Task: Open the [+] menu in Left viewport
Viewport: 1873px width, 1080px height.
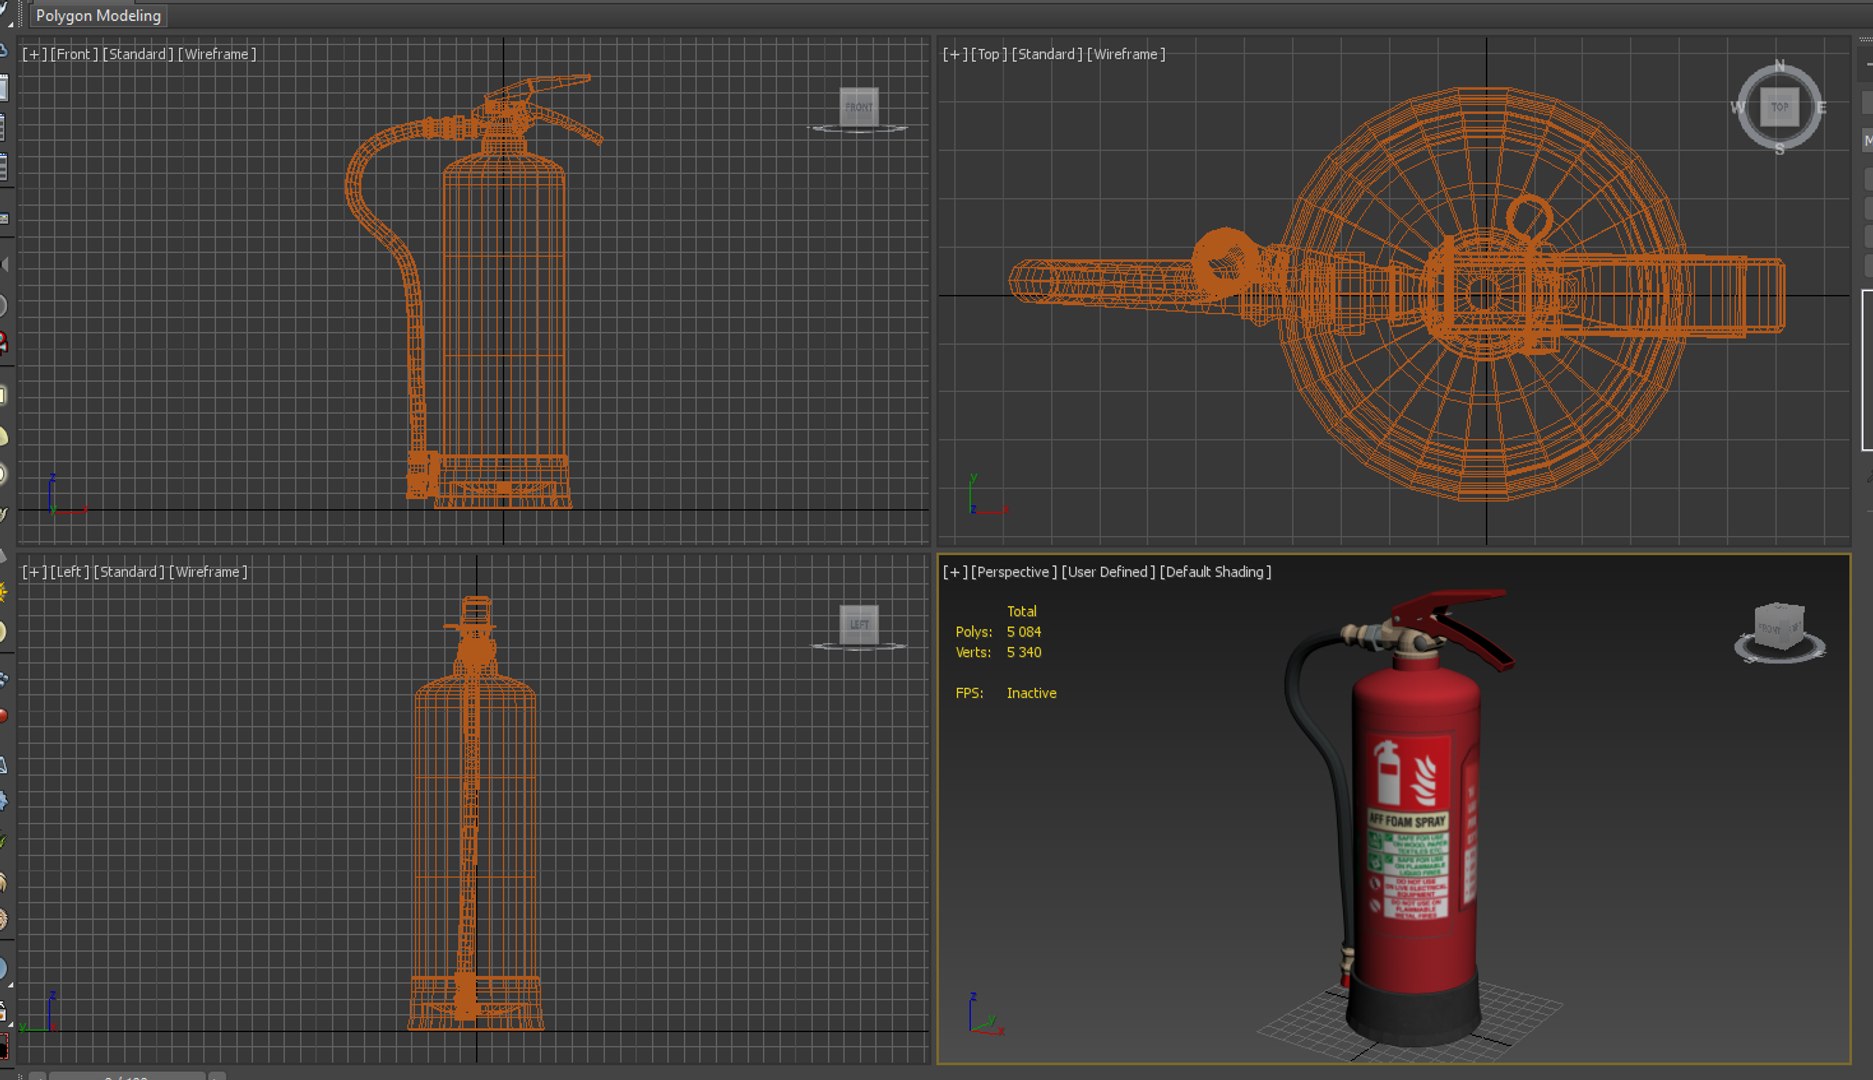Action: 34,572
